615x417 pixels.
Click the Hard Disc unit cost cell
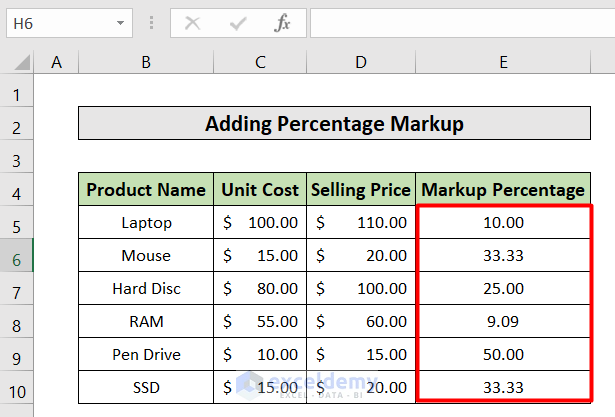(x=260, y=288)
